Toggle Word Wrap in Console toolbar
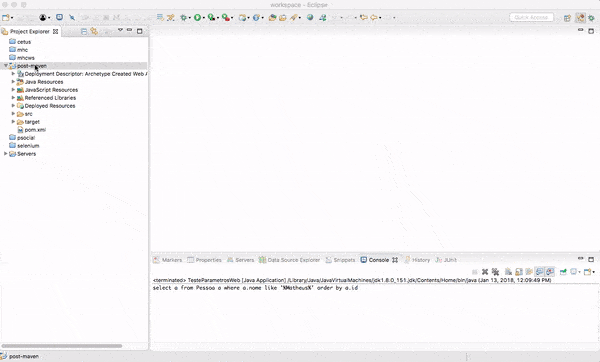 [529, 272]
